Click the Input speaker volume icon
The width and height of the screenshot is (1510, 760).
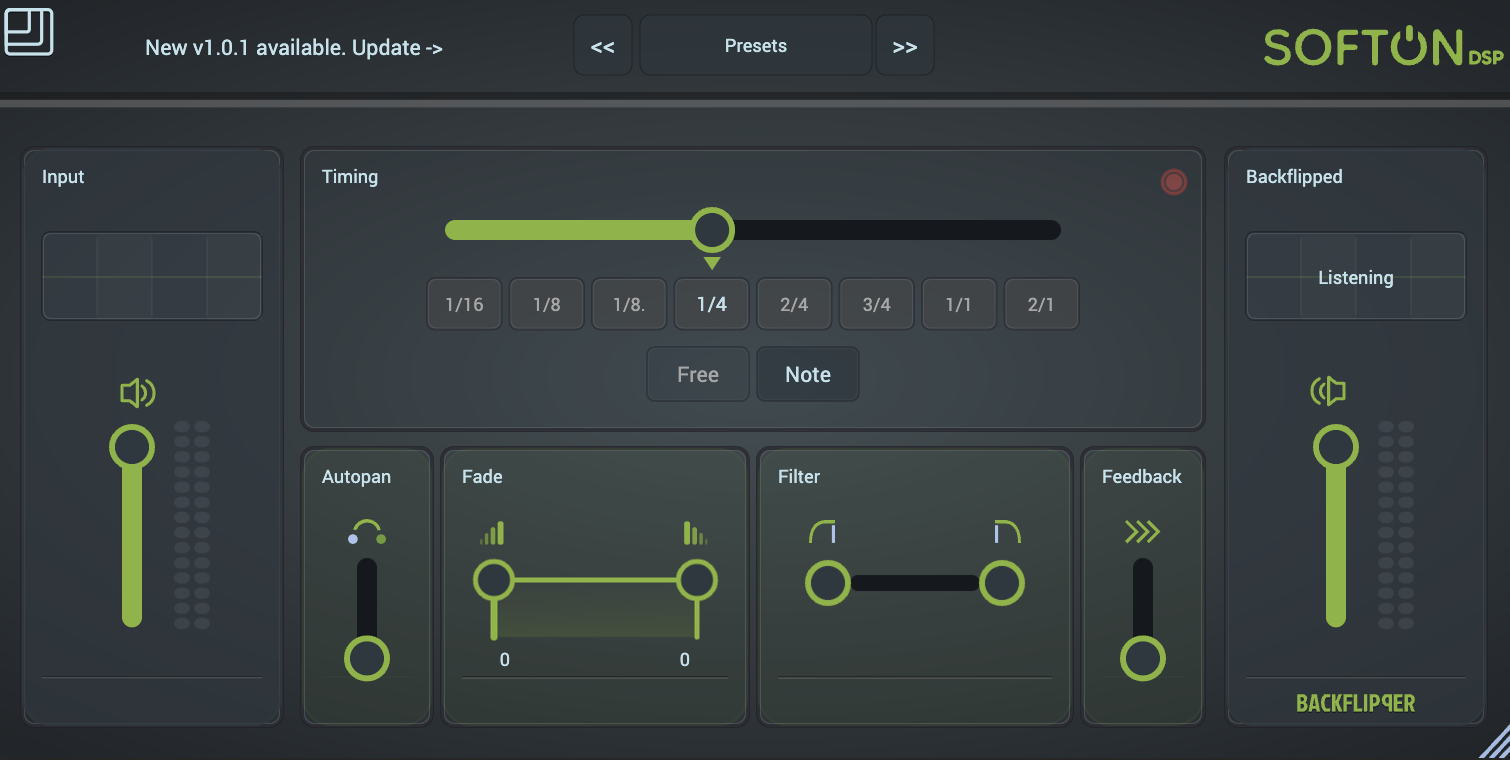[138, 393]
